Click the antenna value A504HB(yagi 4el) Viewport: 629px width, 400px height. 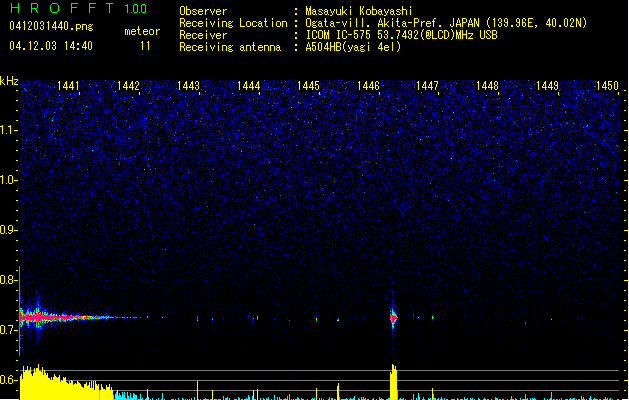353,47
